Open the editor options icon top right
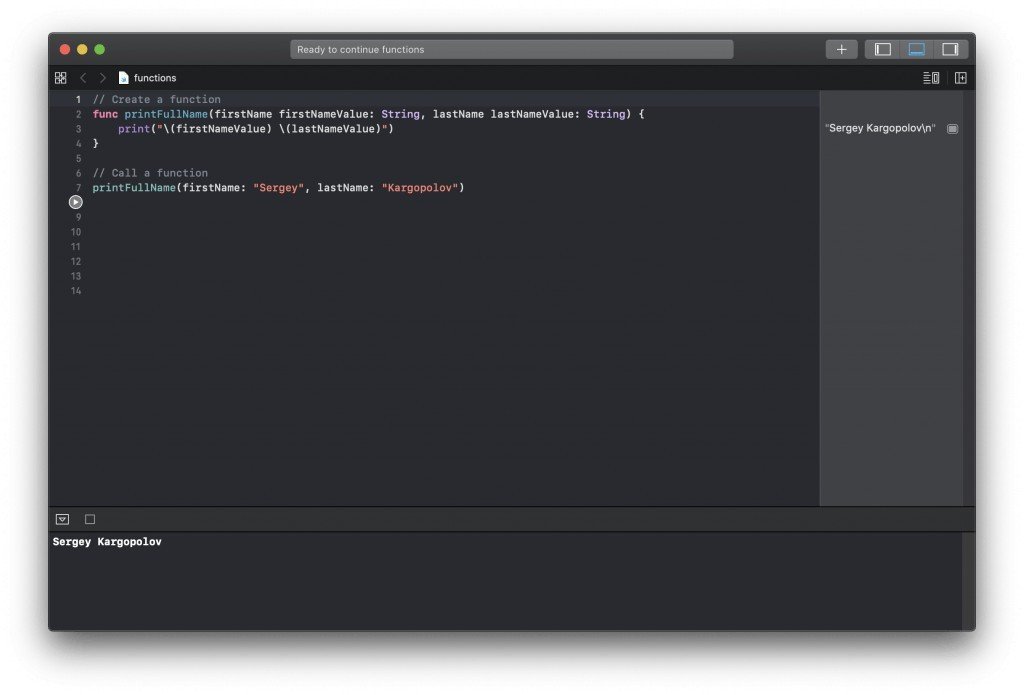The height and width of the screenshot is (695, 1024). [x=931, y=77]
